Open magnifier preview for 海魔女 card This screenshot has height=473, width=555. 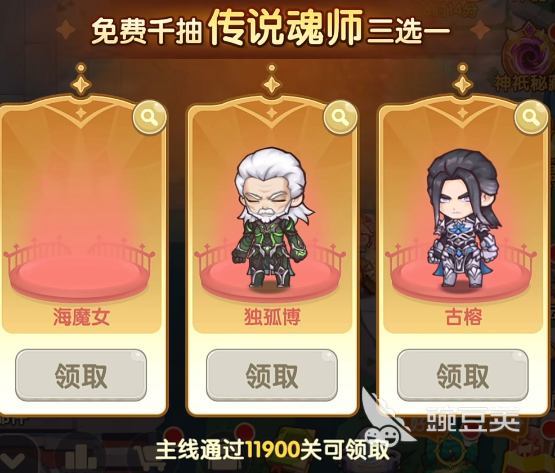150,117
